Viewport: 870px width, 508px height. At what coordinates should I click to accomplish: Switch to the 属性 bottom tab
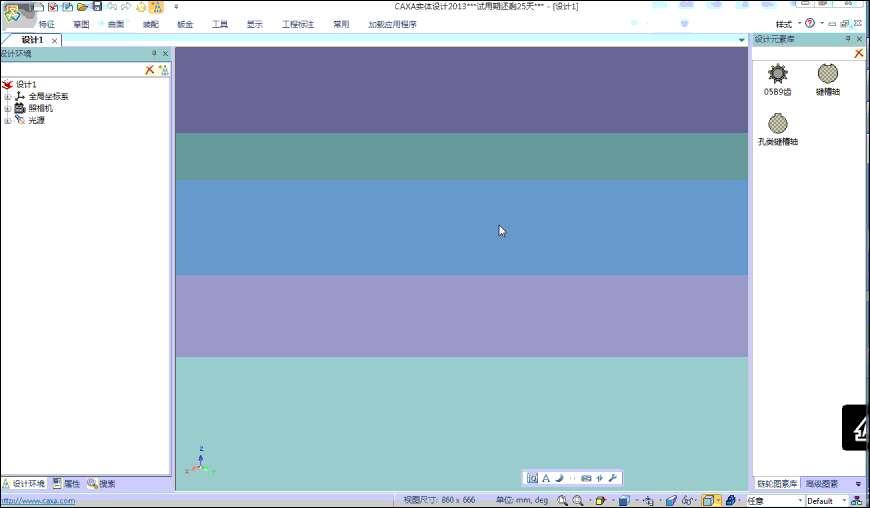(x=67, y=484)
